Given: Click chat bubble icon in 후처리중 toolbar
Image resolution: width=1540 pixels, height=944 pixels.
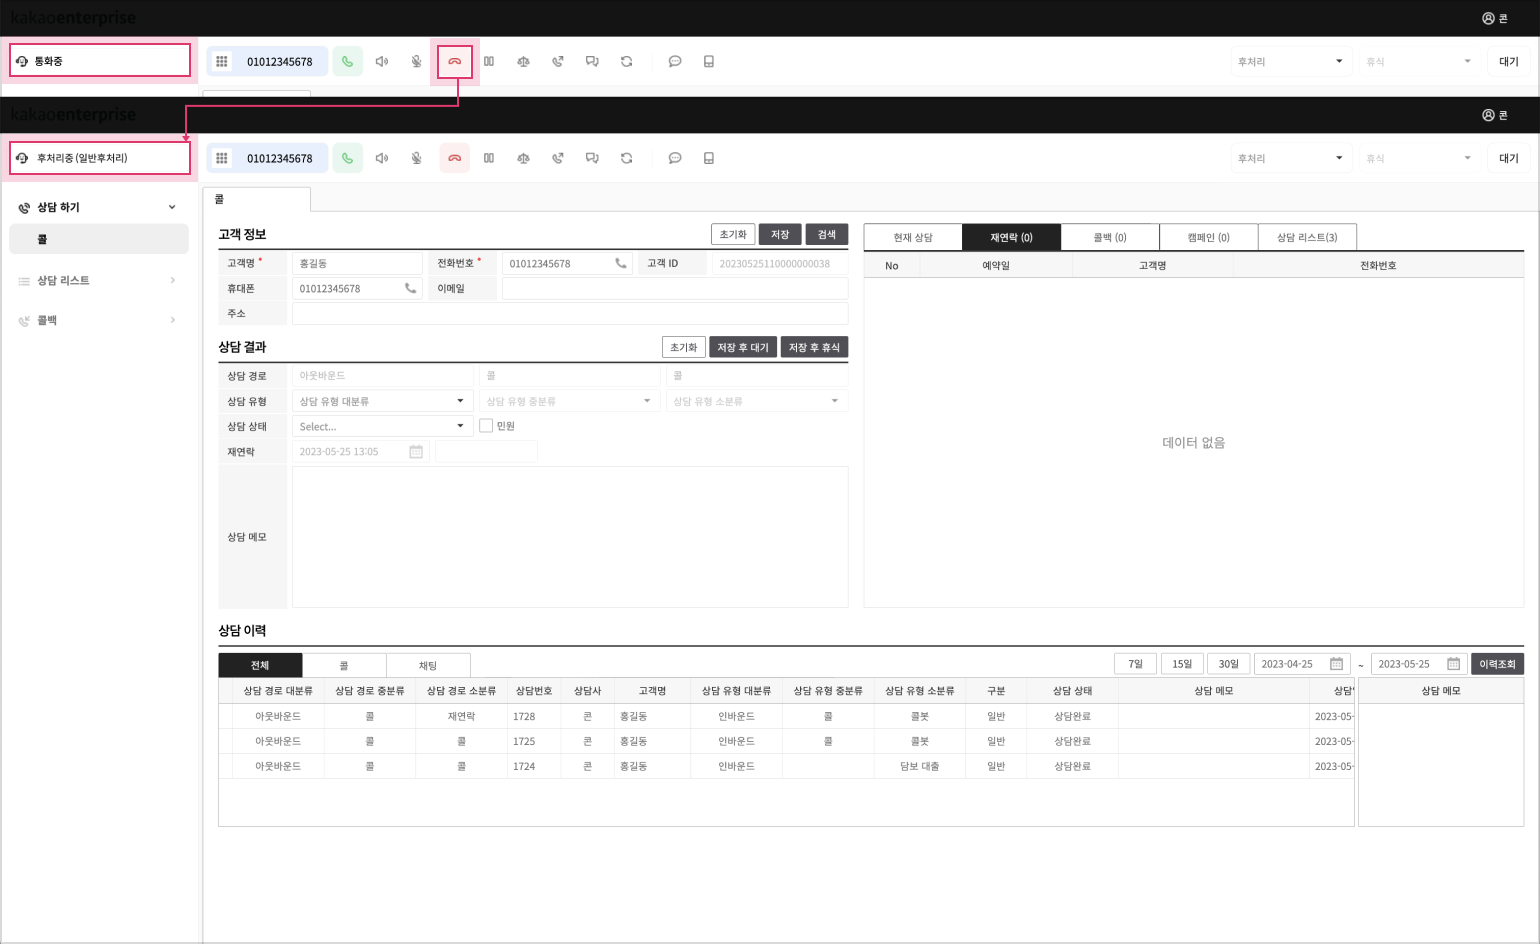Looking at the screenshot, I should tap(675, 158).
